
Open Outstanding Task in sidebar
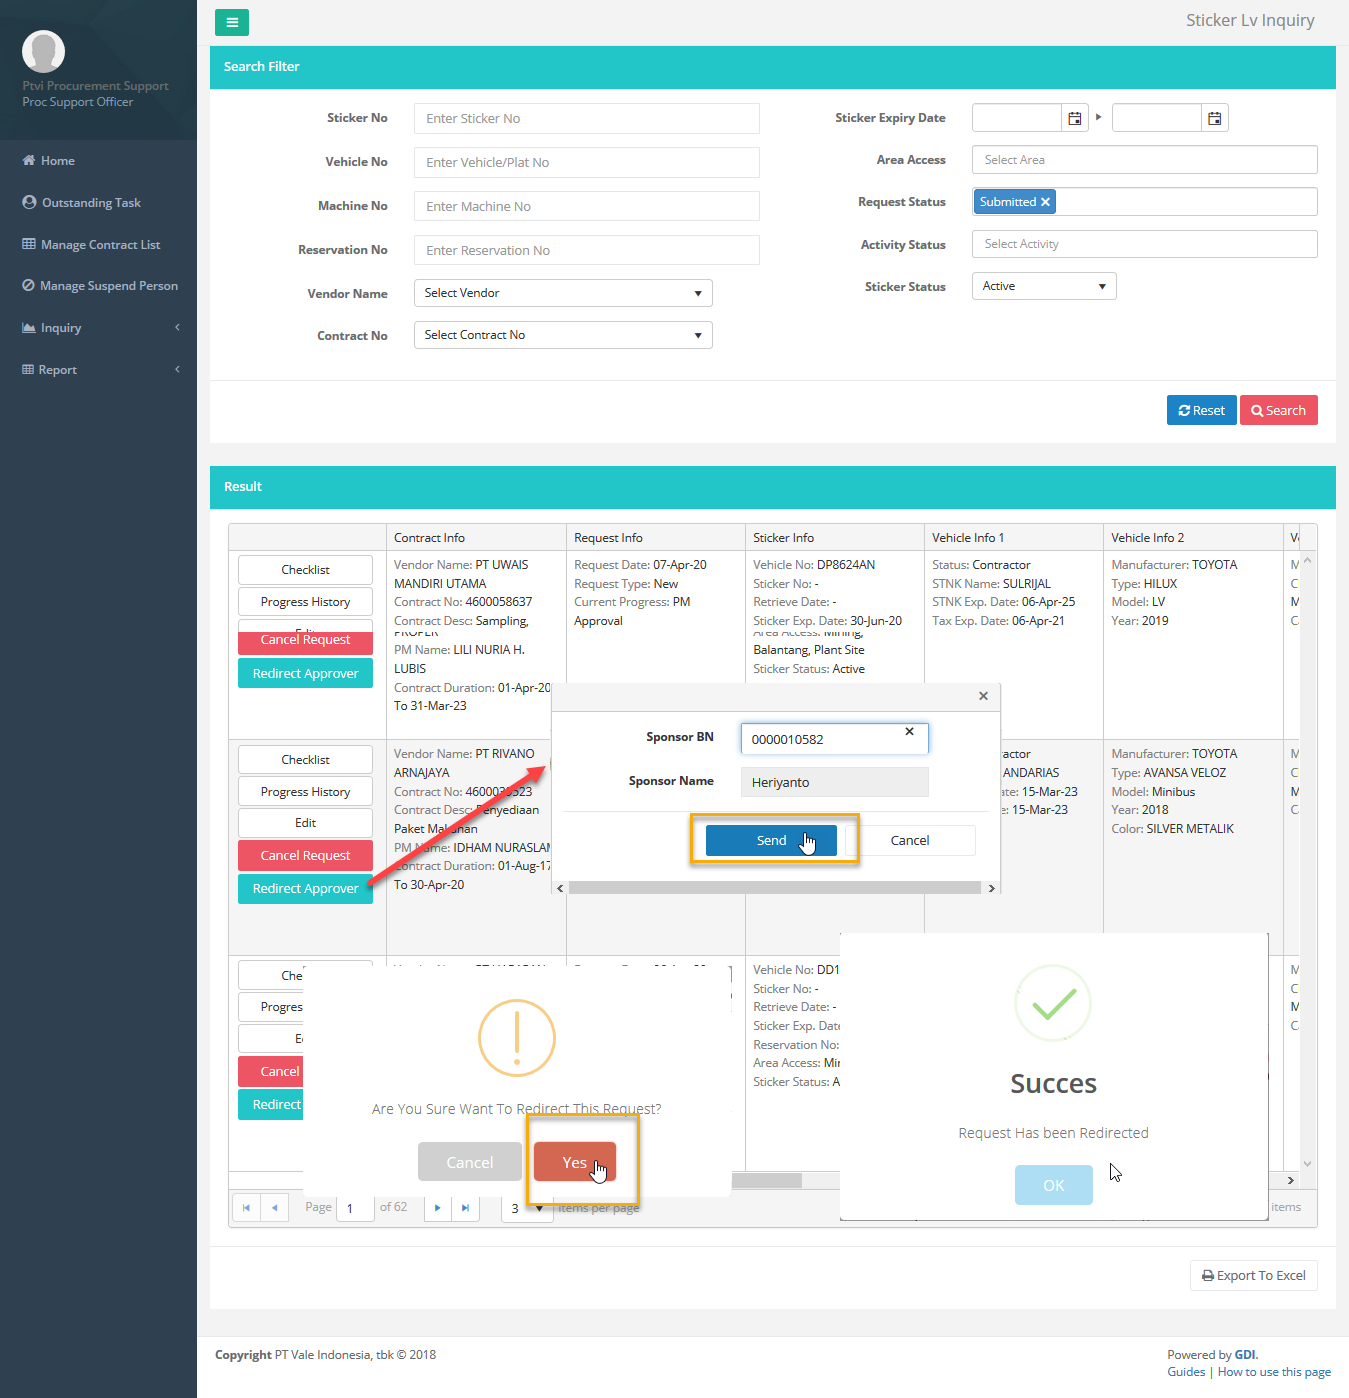[90, 203]
